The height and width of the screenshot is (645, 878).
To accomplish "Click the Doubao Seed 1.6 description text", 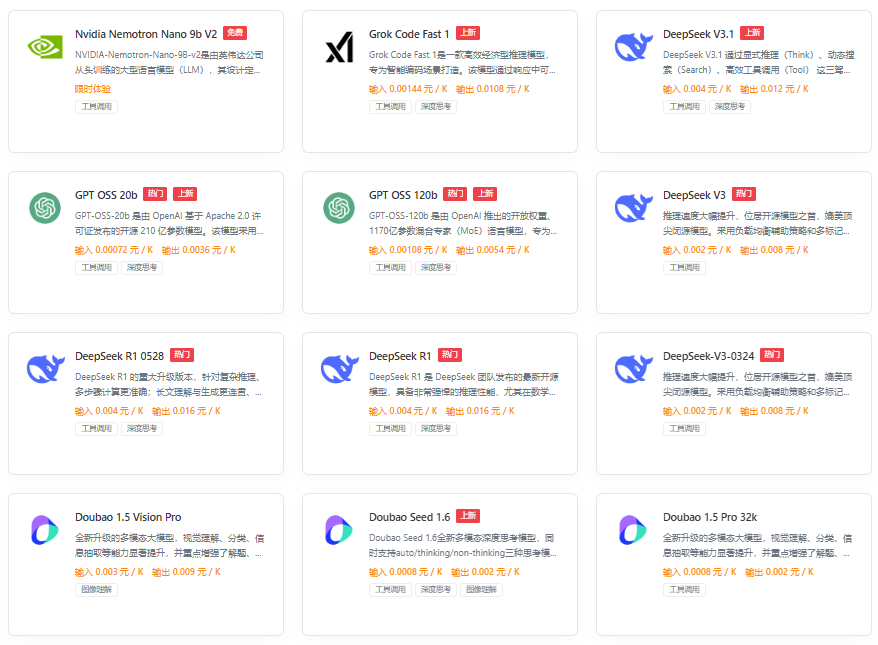I will [463, 545].
